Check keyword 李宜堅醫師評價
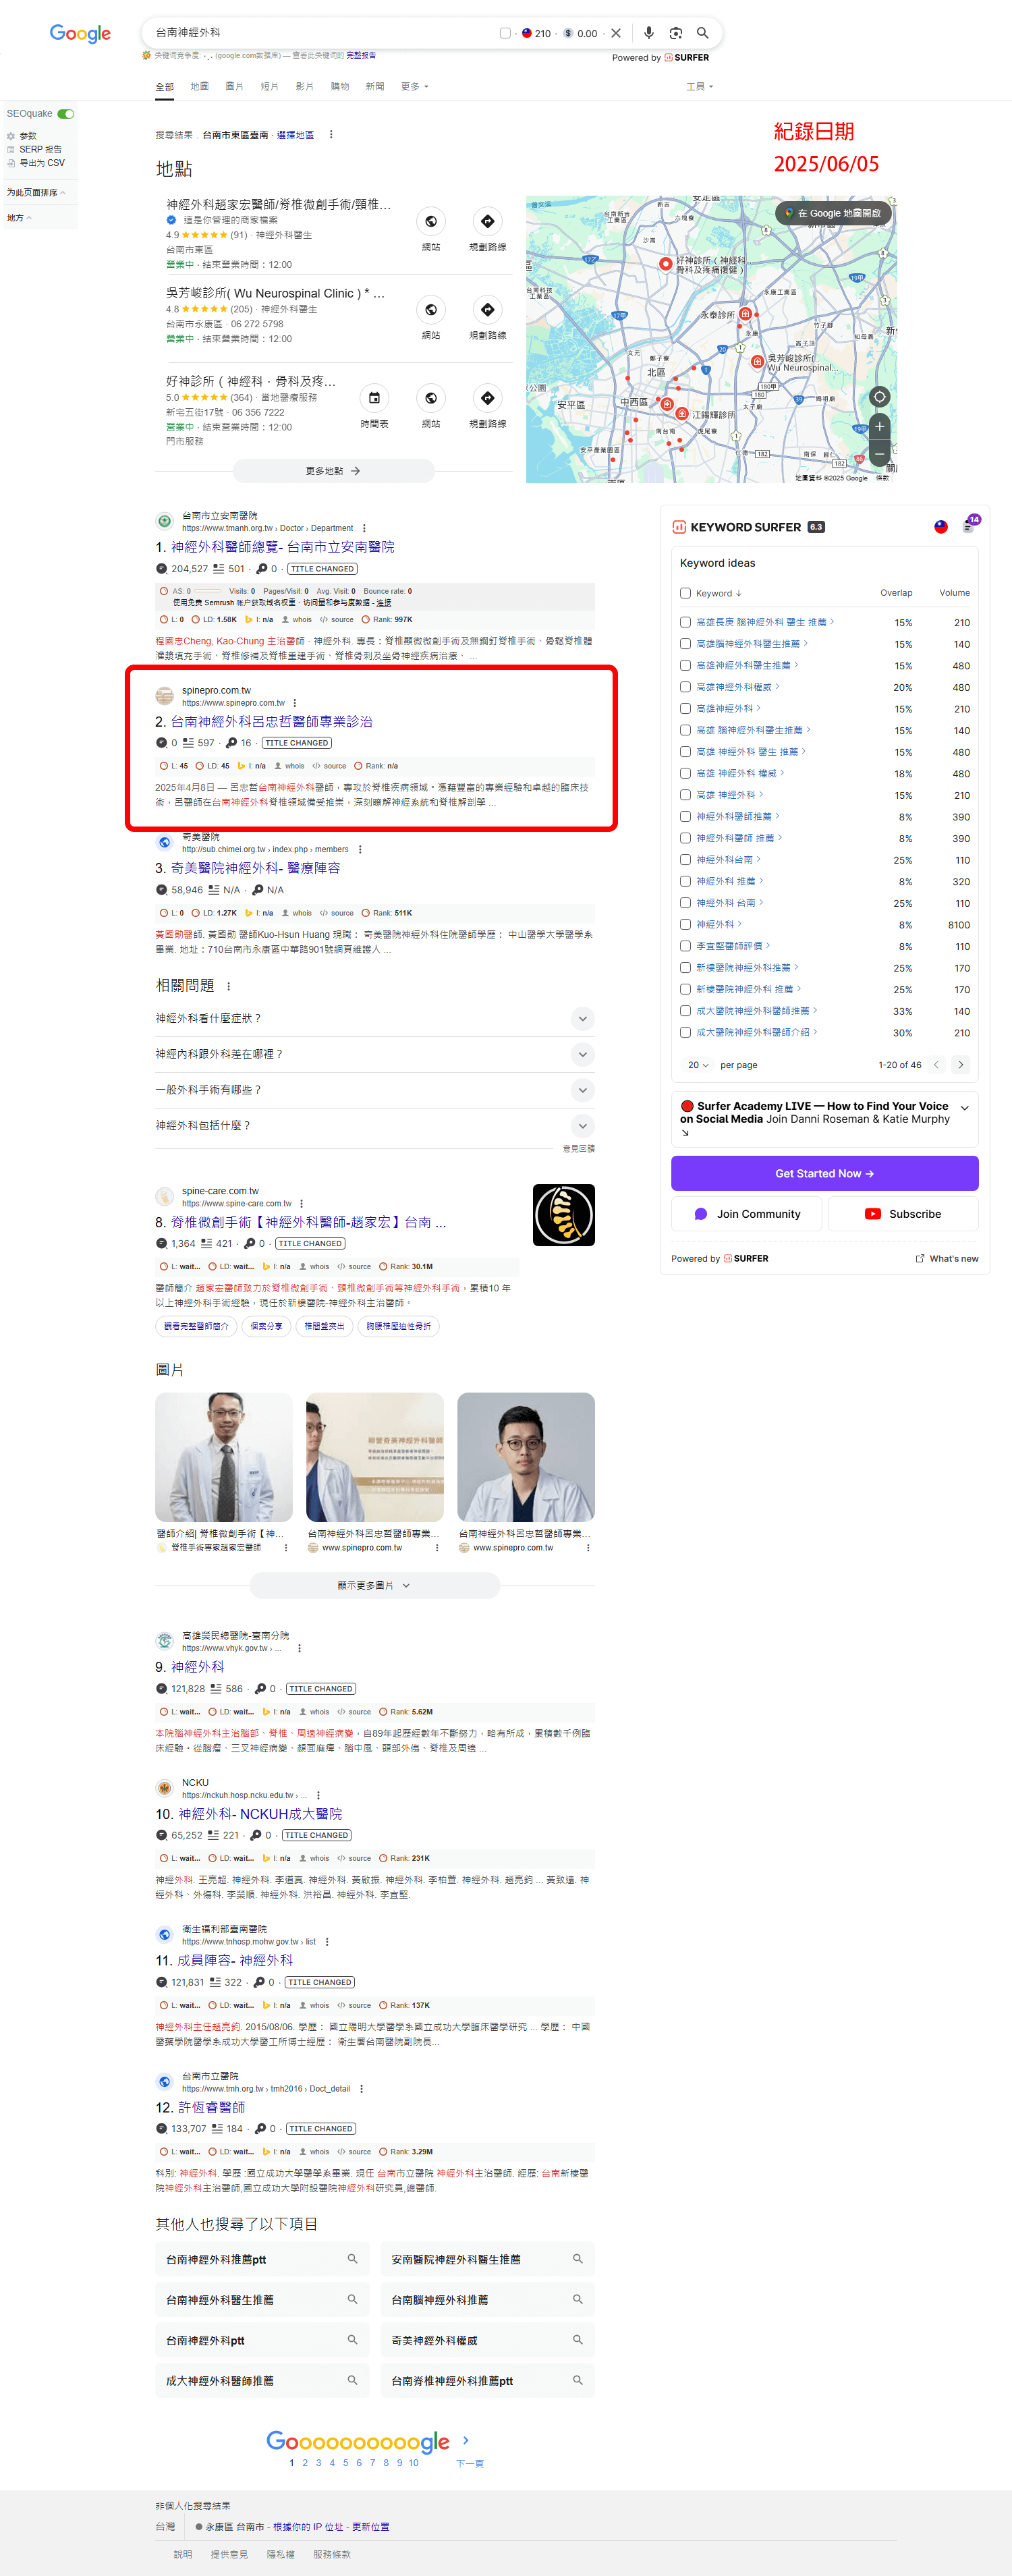Viewport: 1012px width, 2576px height. coord(685,946)
